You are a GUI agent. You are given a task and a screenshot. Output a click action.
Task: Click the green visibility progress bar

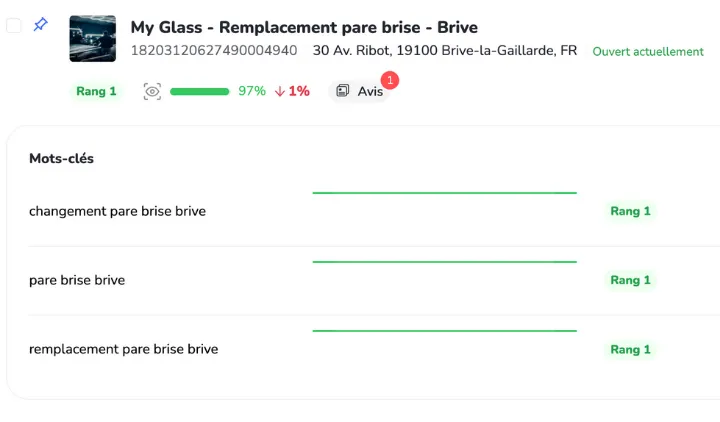200,91
